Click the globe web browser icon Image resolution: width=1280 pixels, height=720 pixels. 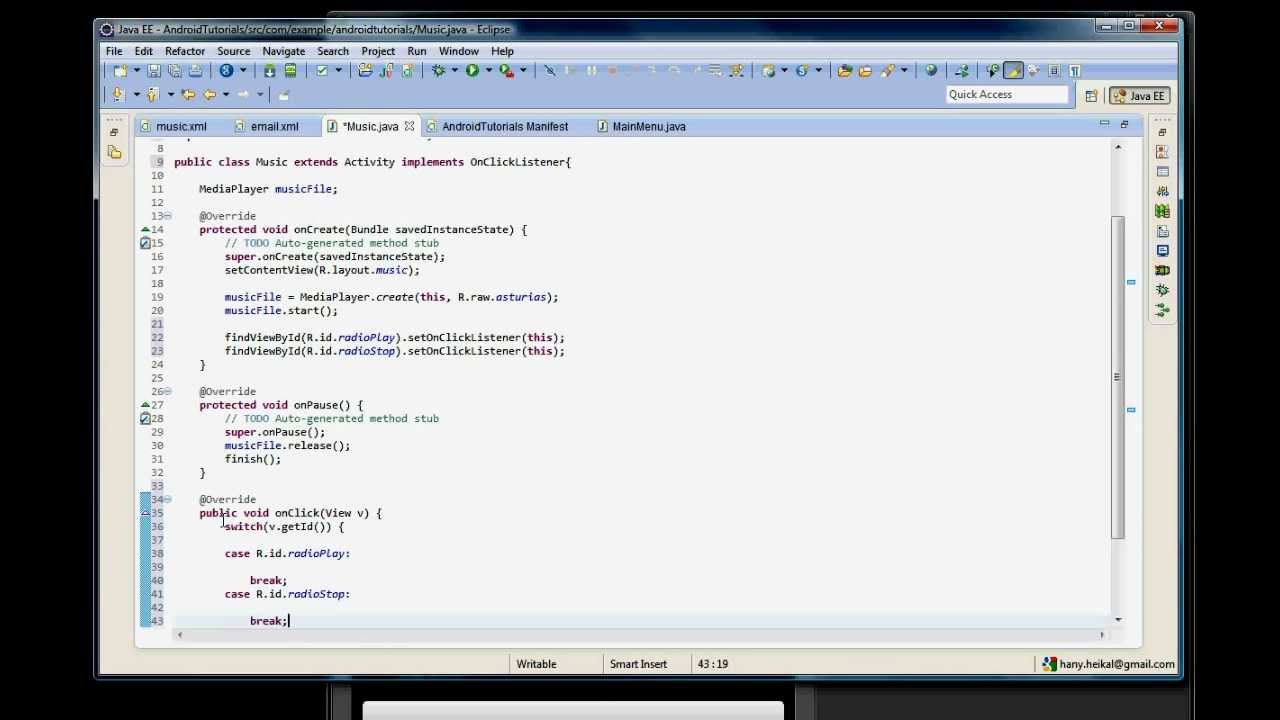click(931, 71)
